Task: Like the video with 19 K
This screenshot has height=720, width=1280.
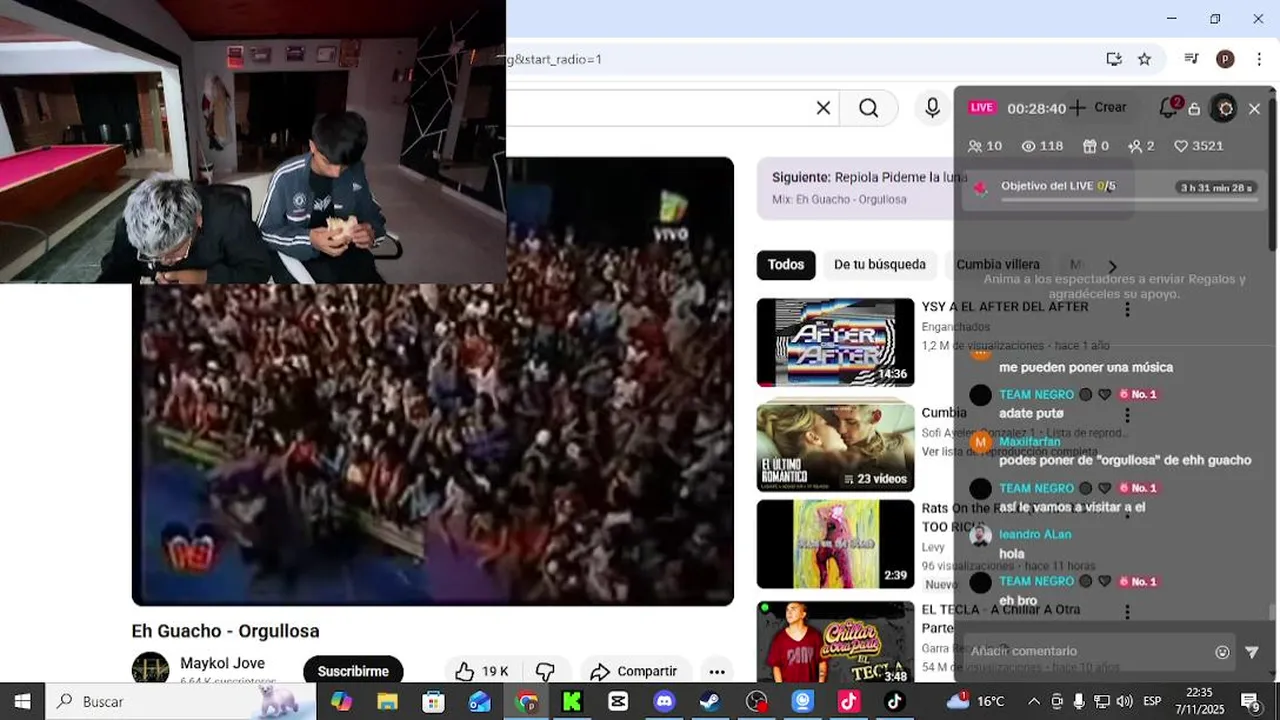Action: [x=482, y=671]
